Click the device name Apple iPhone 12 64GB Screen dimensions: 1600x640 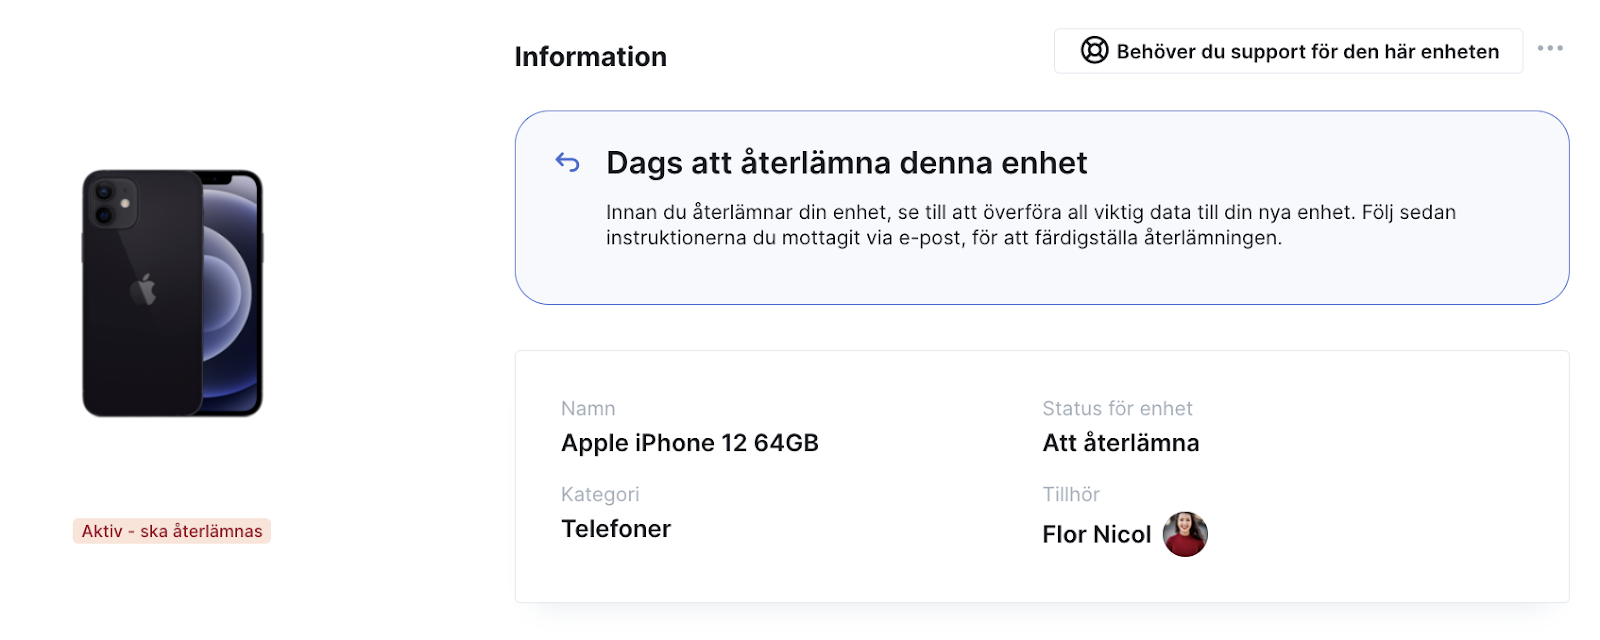tap(690, 443)
